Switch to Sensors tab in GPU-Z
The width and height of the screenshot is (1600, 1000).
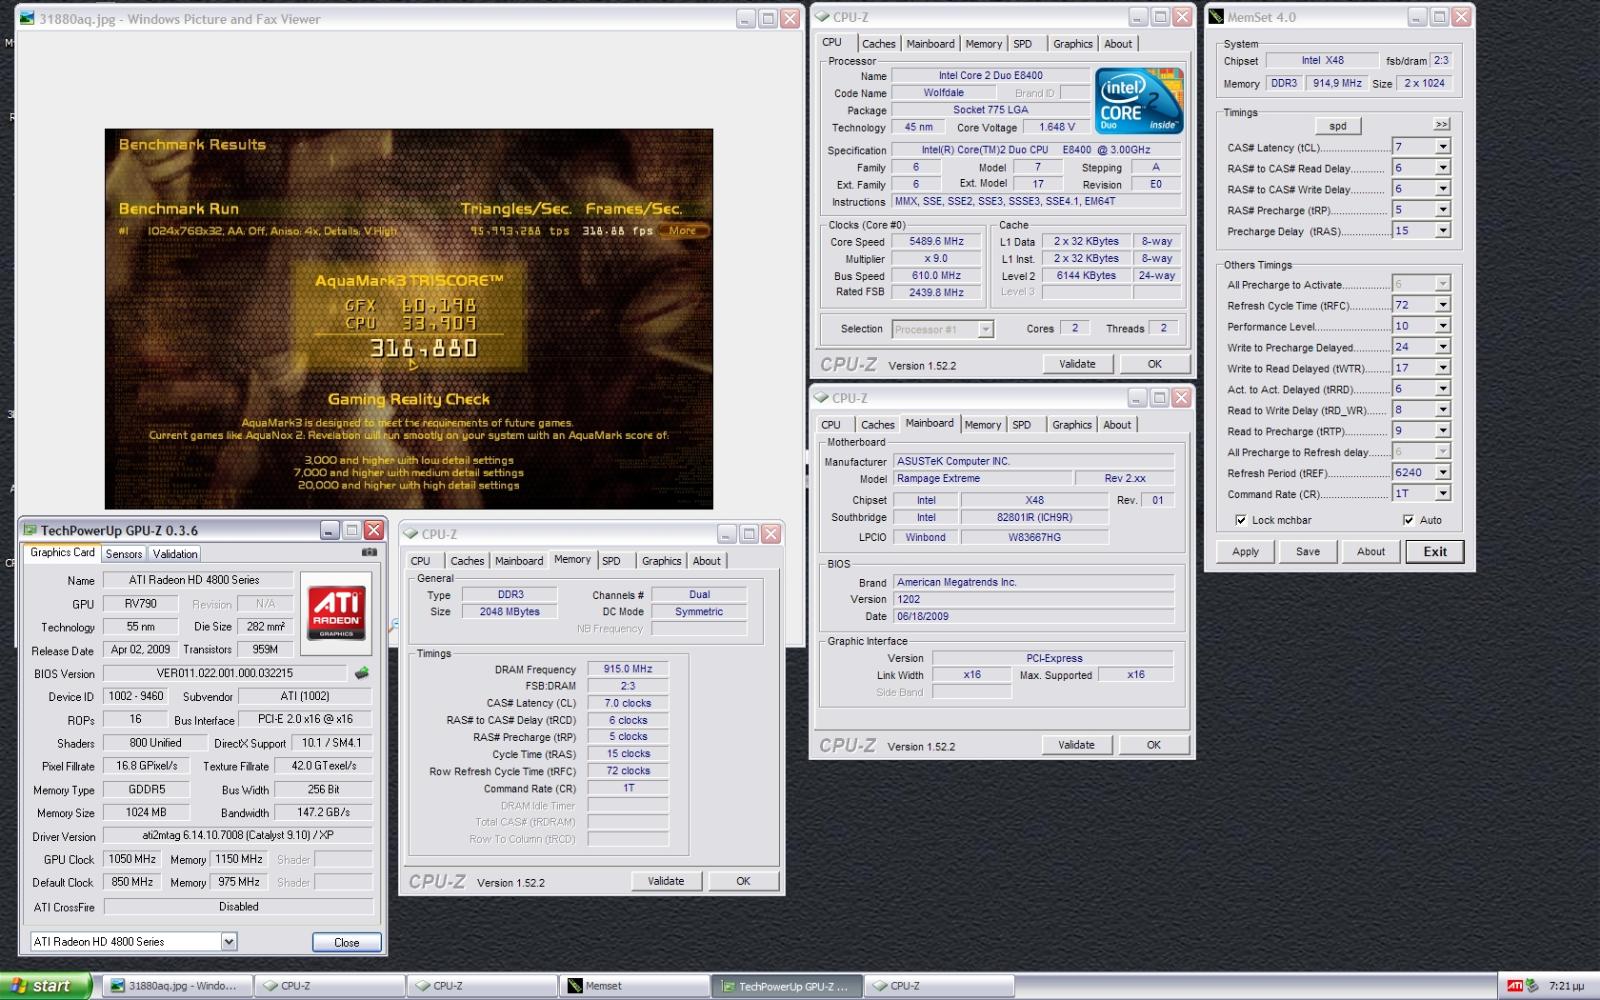pyautogui.click(x=124, y=554)
